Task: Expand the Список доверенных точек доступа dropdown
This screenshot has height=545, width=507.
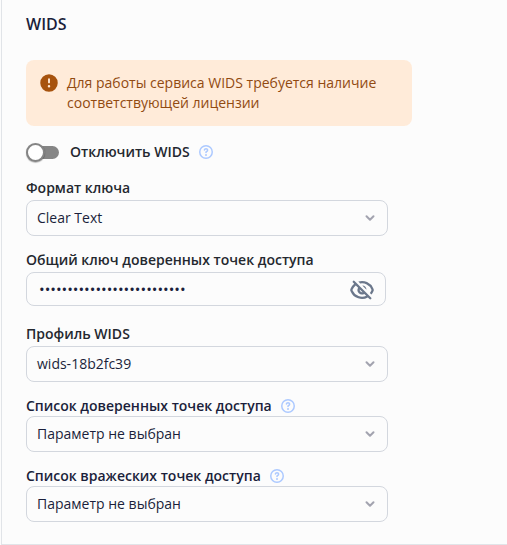Action: click(207, 434)
